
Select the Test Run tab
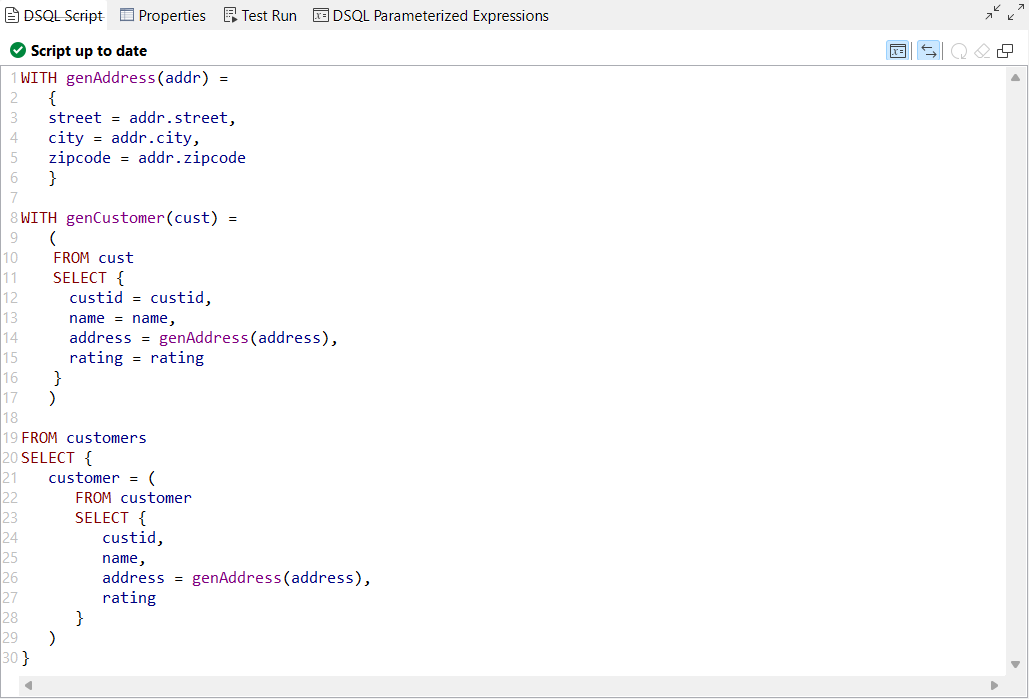point(260,15)
